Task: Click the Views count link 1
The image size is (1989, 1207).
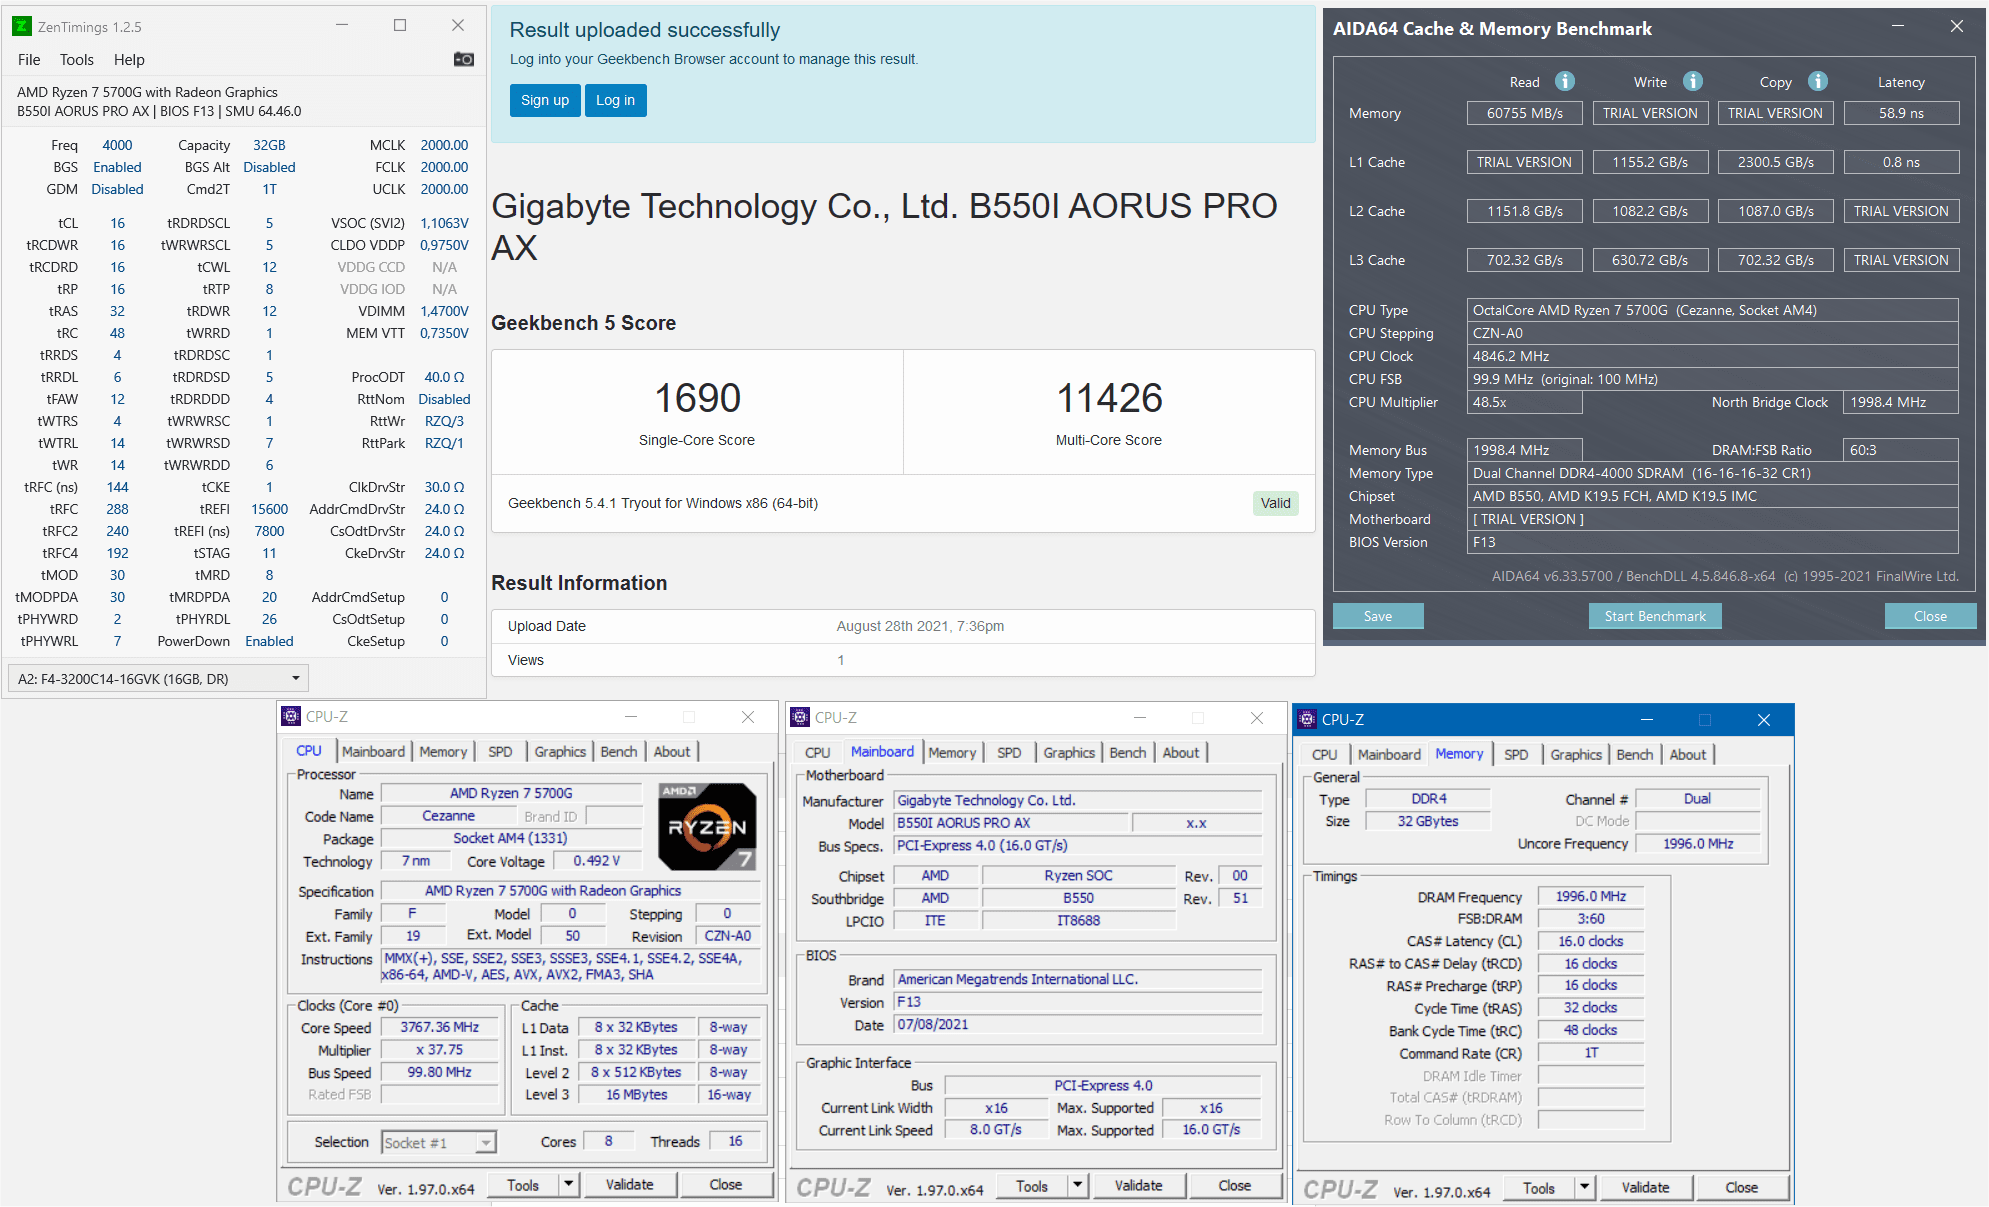Action: click(841, 660)
